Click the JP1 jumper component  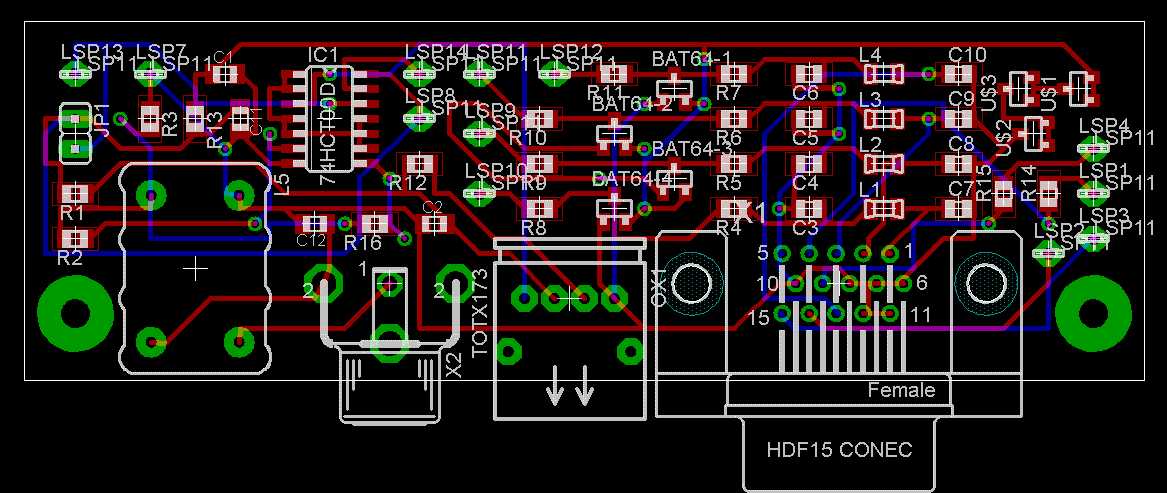tap(74, 133)
